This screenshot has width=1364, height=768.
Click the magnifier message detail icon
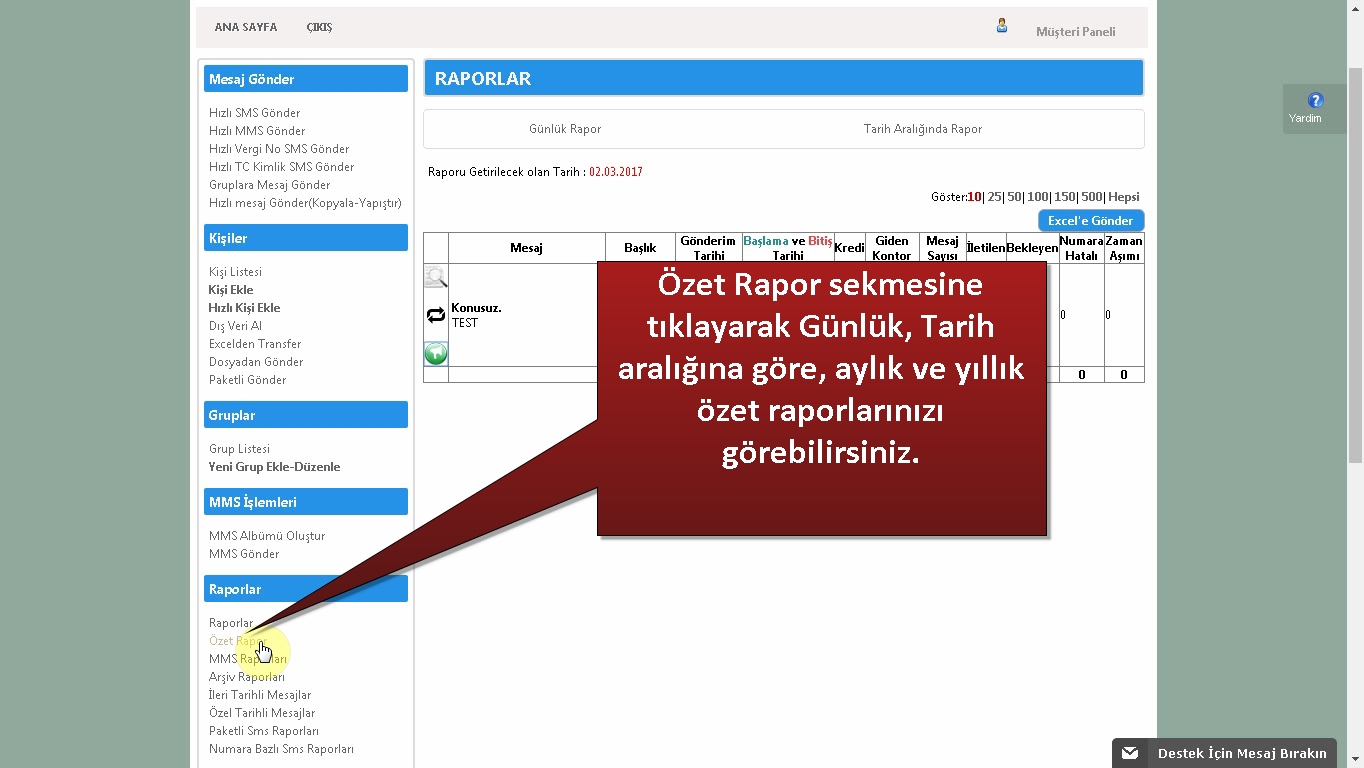click(x=436, y=277)
